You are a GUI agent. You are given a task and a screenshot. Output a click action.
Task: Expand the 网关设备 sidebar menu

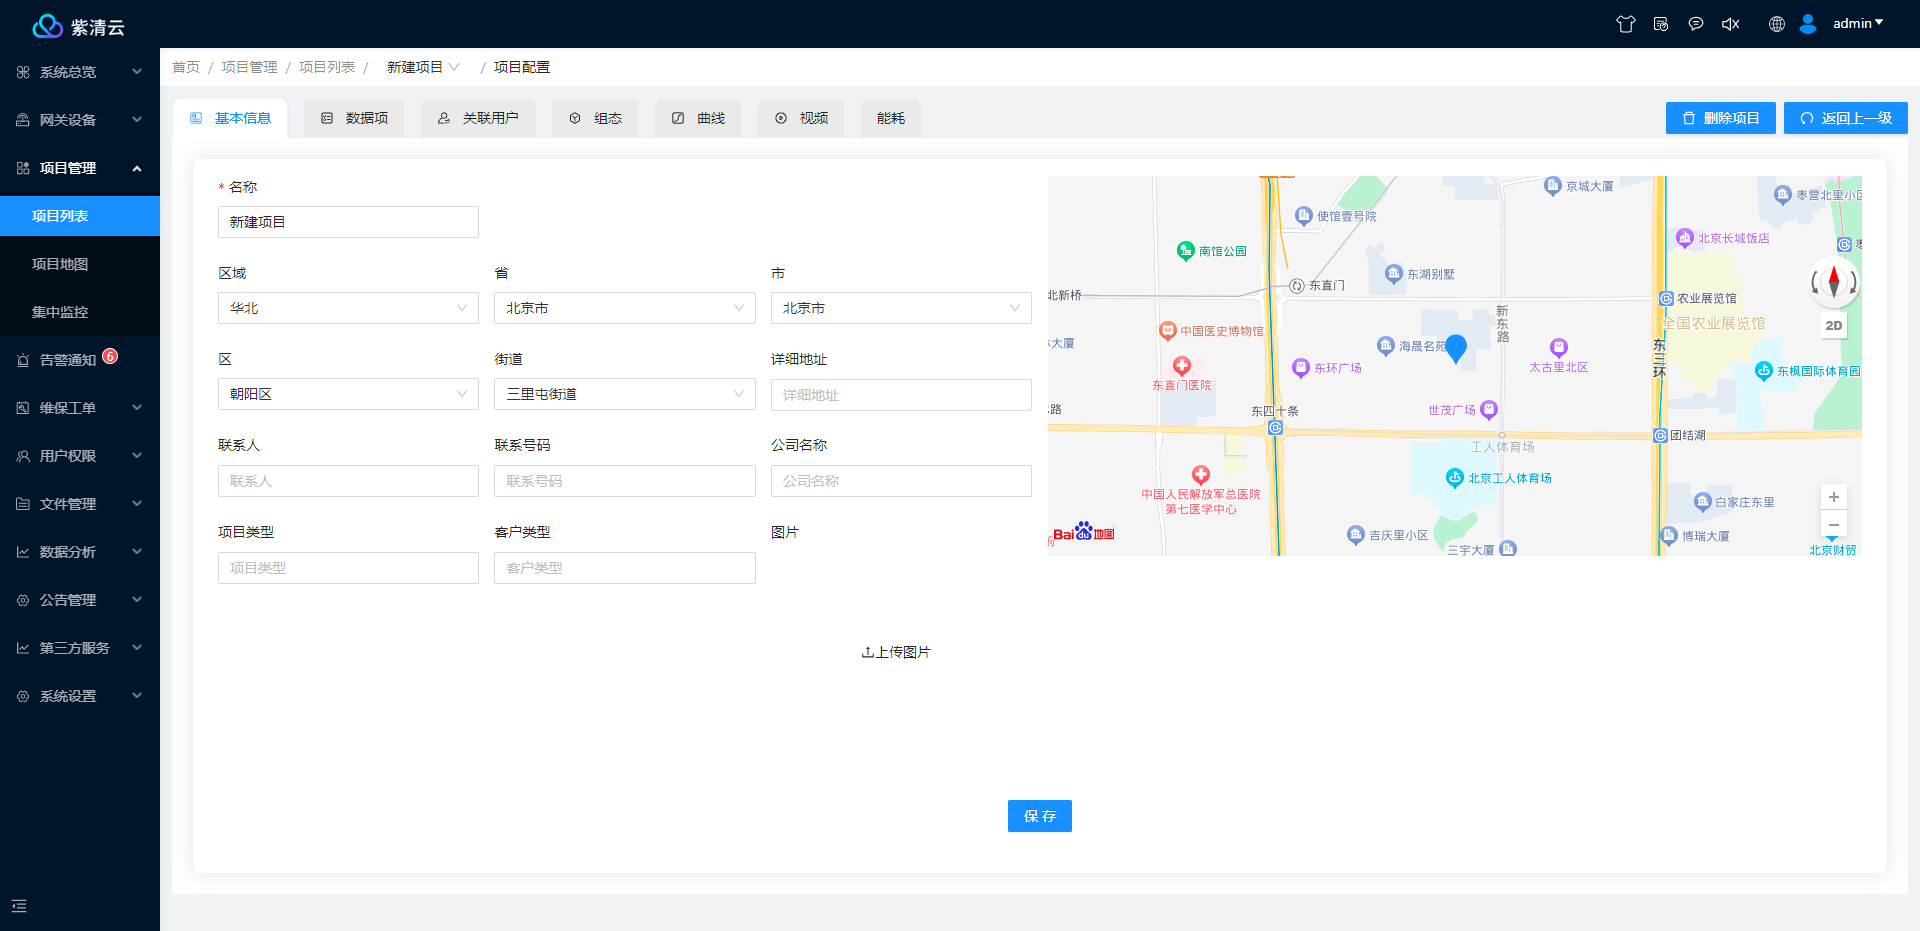click(x=80, y=120)
